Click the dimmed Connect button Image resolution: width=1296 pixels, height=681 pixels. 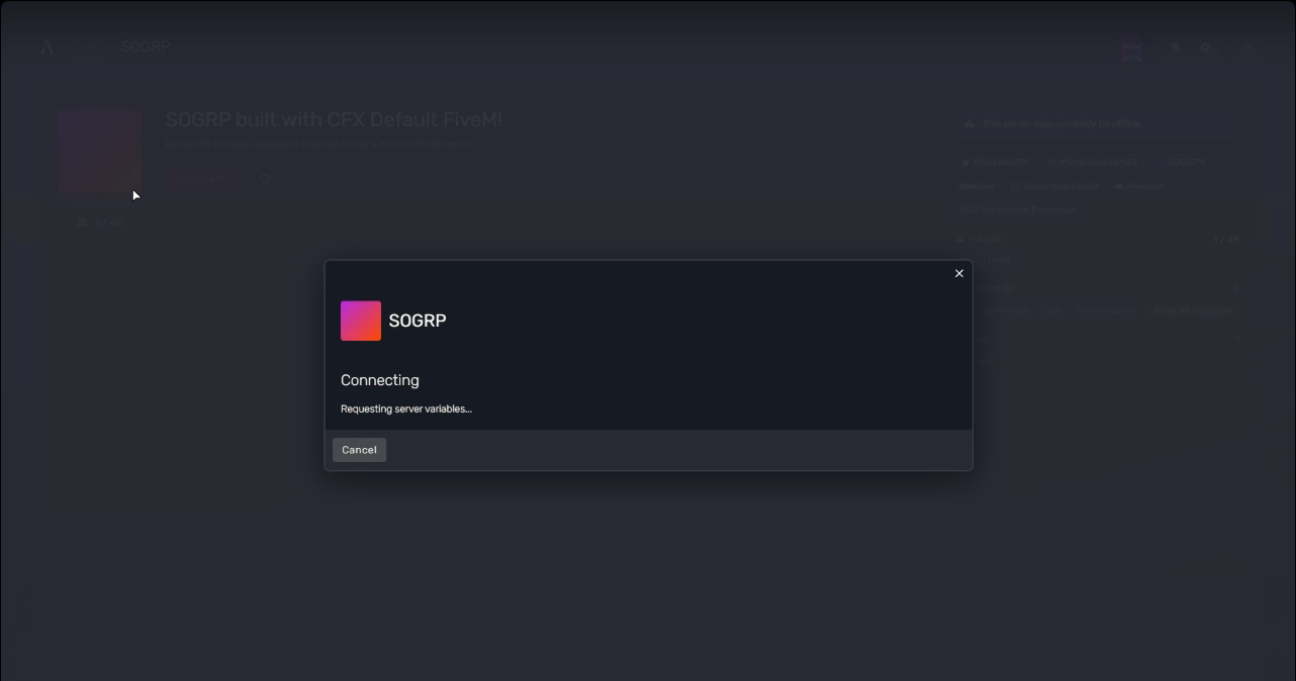pyautogui.click(x=205, y=179)
